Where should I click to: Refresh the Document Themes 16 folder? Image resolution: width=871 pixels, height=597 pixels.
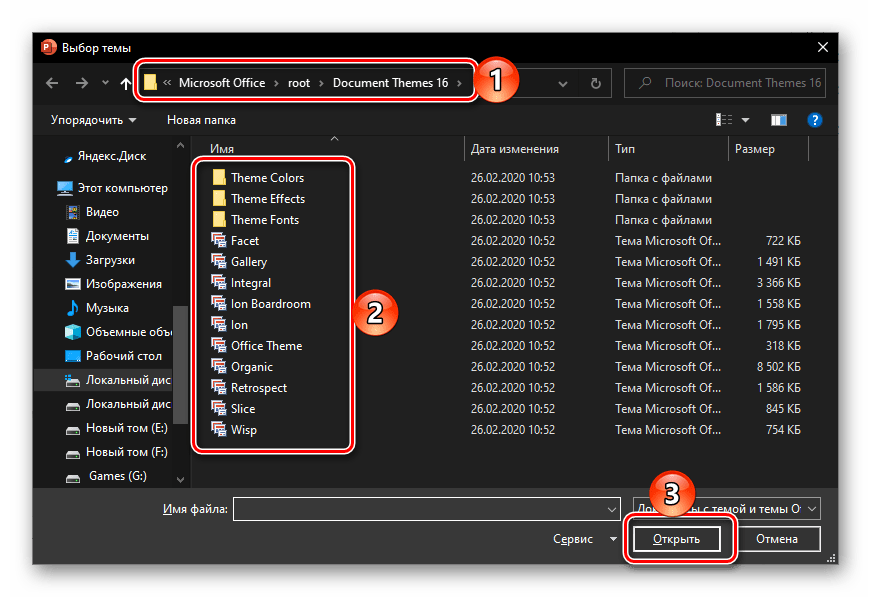pyautogui.click(x=596, y=84)
